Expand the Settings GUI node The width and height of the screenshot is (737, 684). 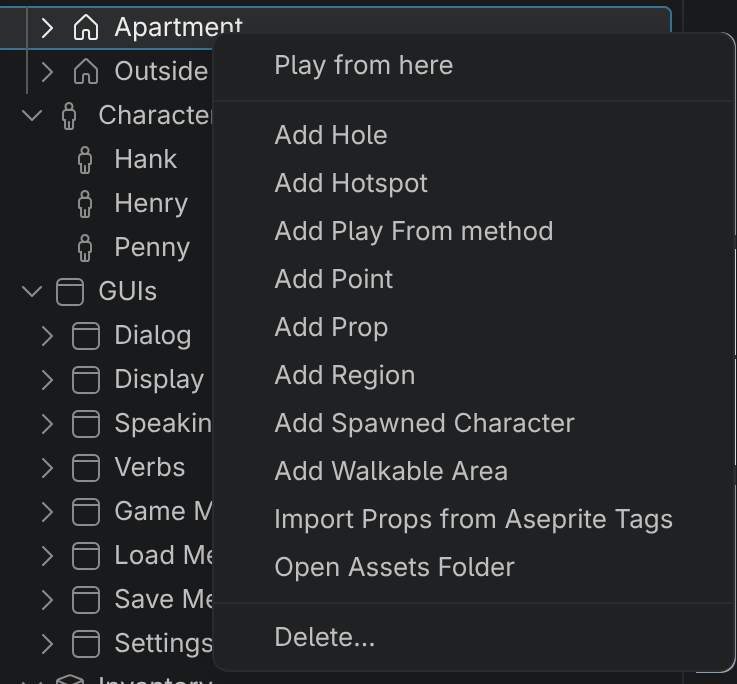point(47,644)
